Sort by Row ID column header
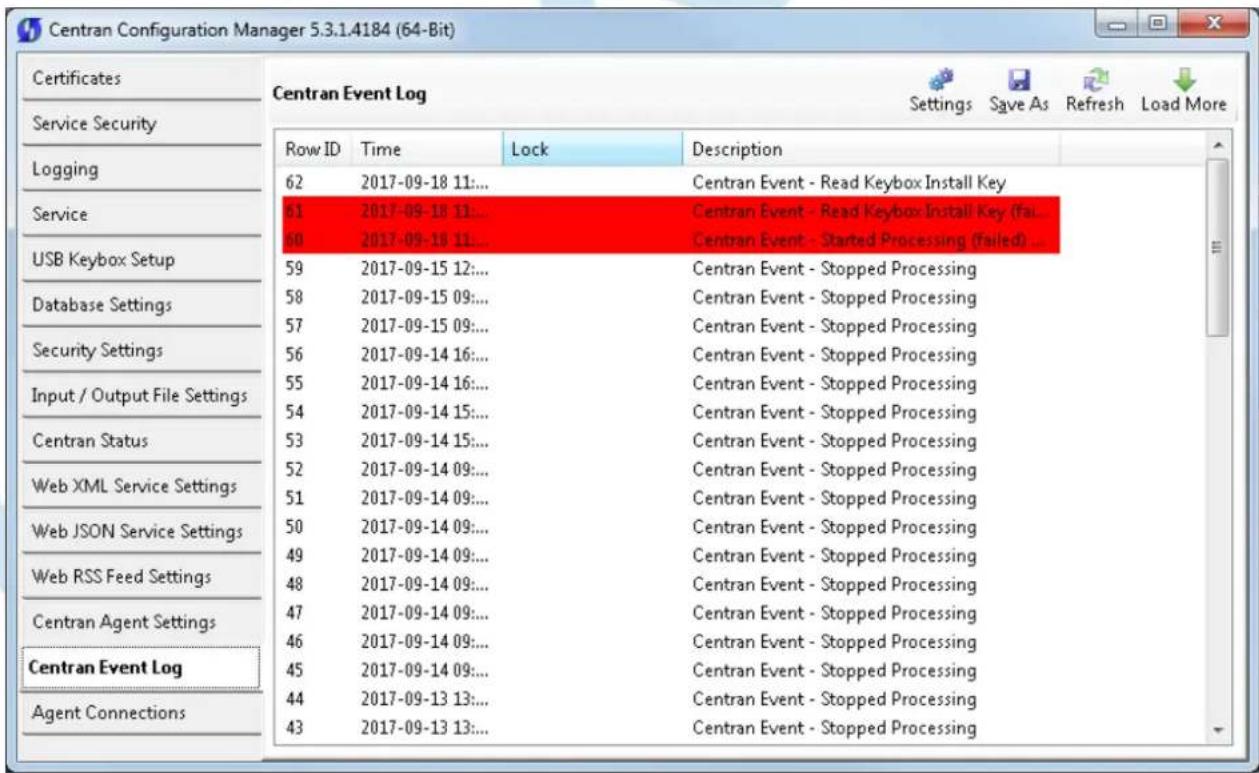This screenshot has height=773, width=1259. (x=314, y=149)
